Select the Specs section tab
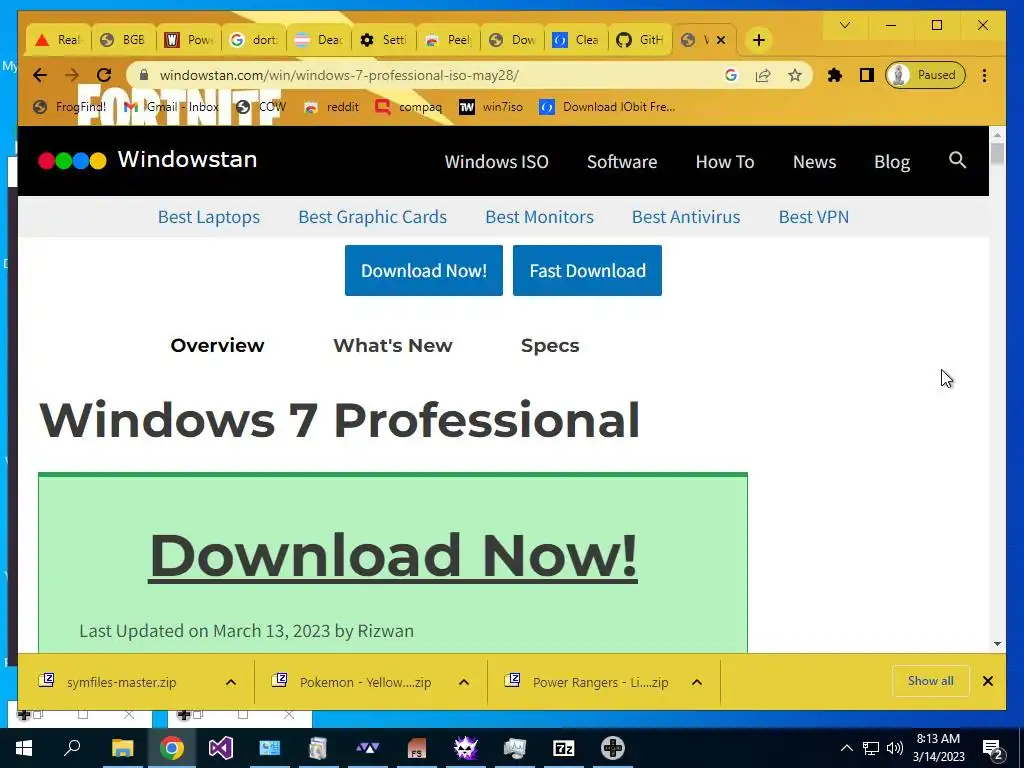This screenshot has height=768, width=1024. pos(550,345)
